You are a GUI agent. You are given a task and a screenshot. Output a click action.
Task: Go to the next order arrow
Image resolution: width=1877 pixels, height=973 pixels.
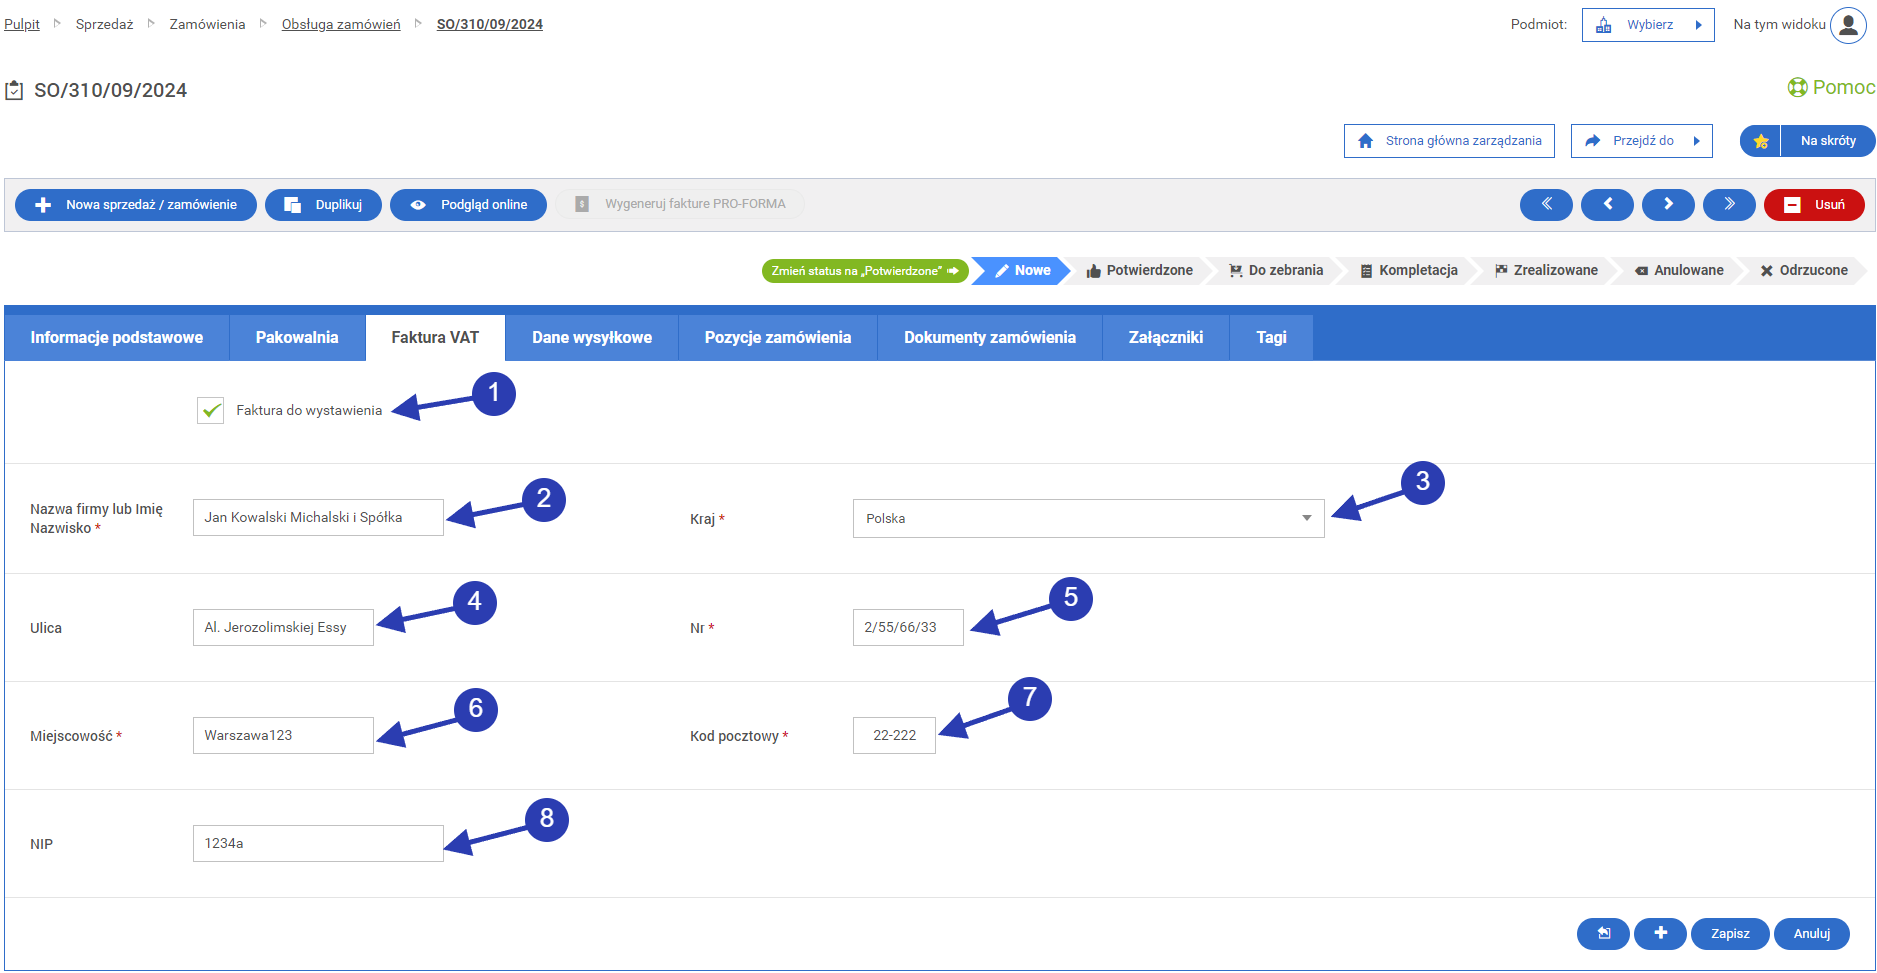(x=1668, y=204)
